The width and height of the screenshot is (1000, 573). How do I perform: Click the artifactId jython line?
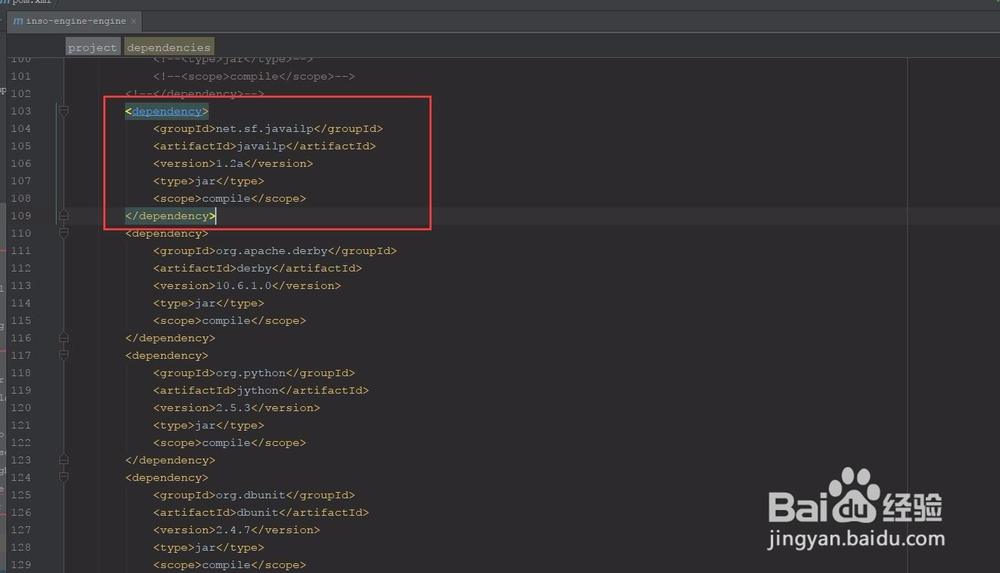(261, 391)
